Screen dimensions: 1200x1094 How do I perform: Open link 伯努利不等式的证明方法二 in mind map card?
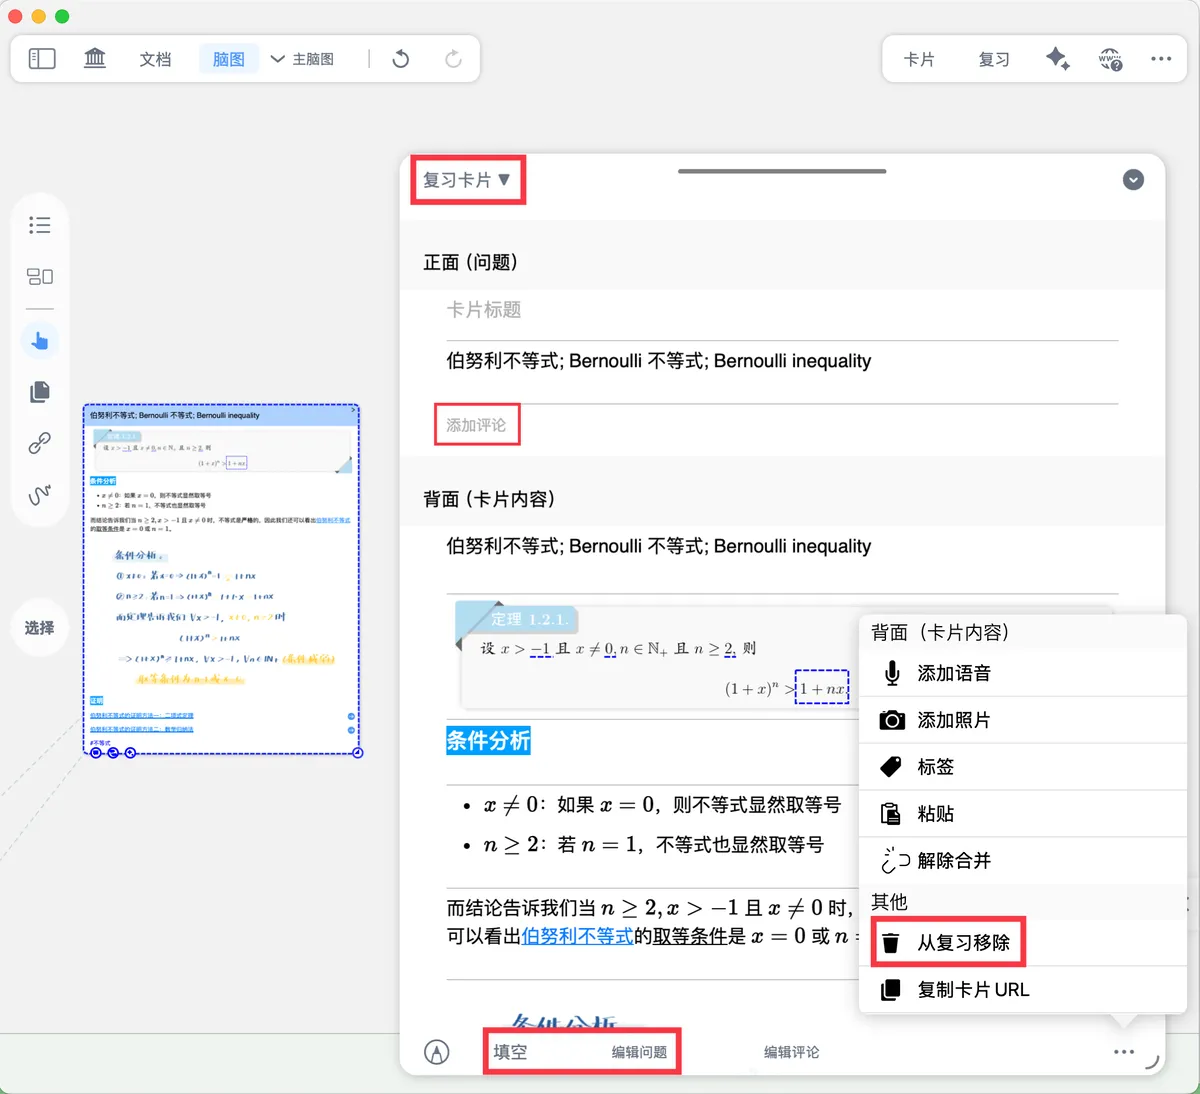pyautogui.click(x=142, y=729)
